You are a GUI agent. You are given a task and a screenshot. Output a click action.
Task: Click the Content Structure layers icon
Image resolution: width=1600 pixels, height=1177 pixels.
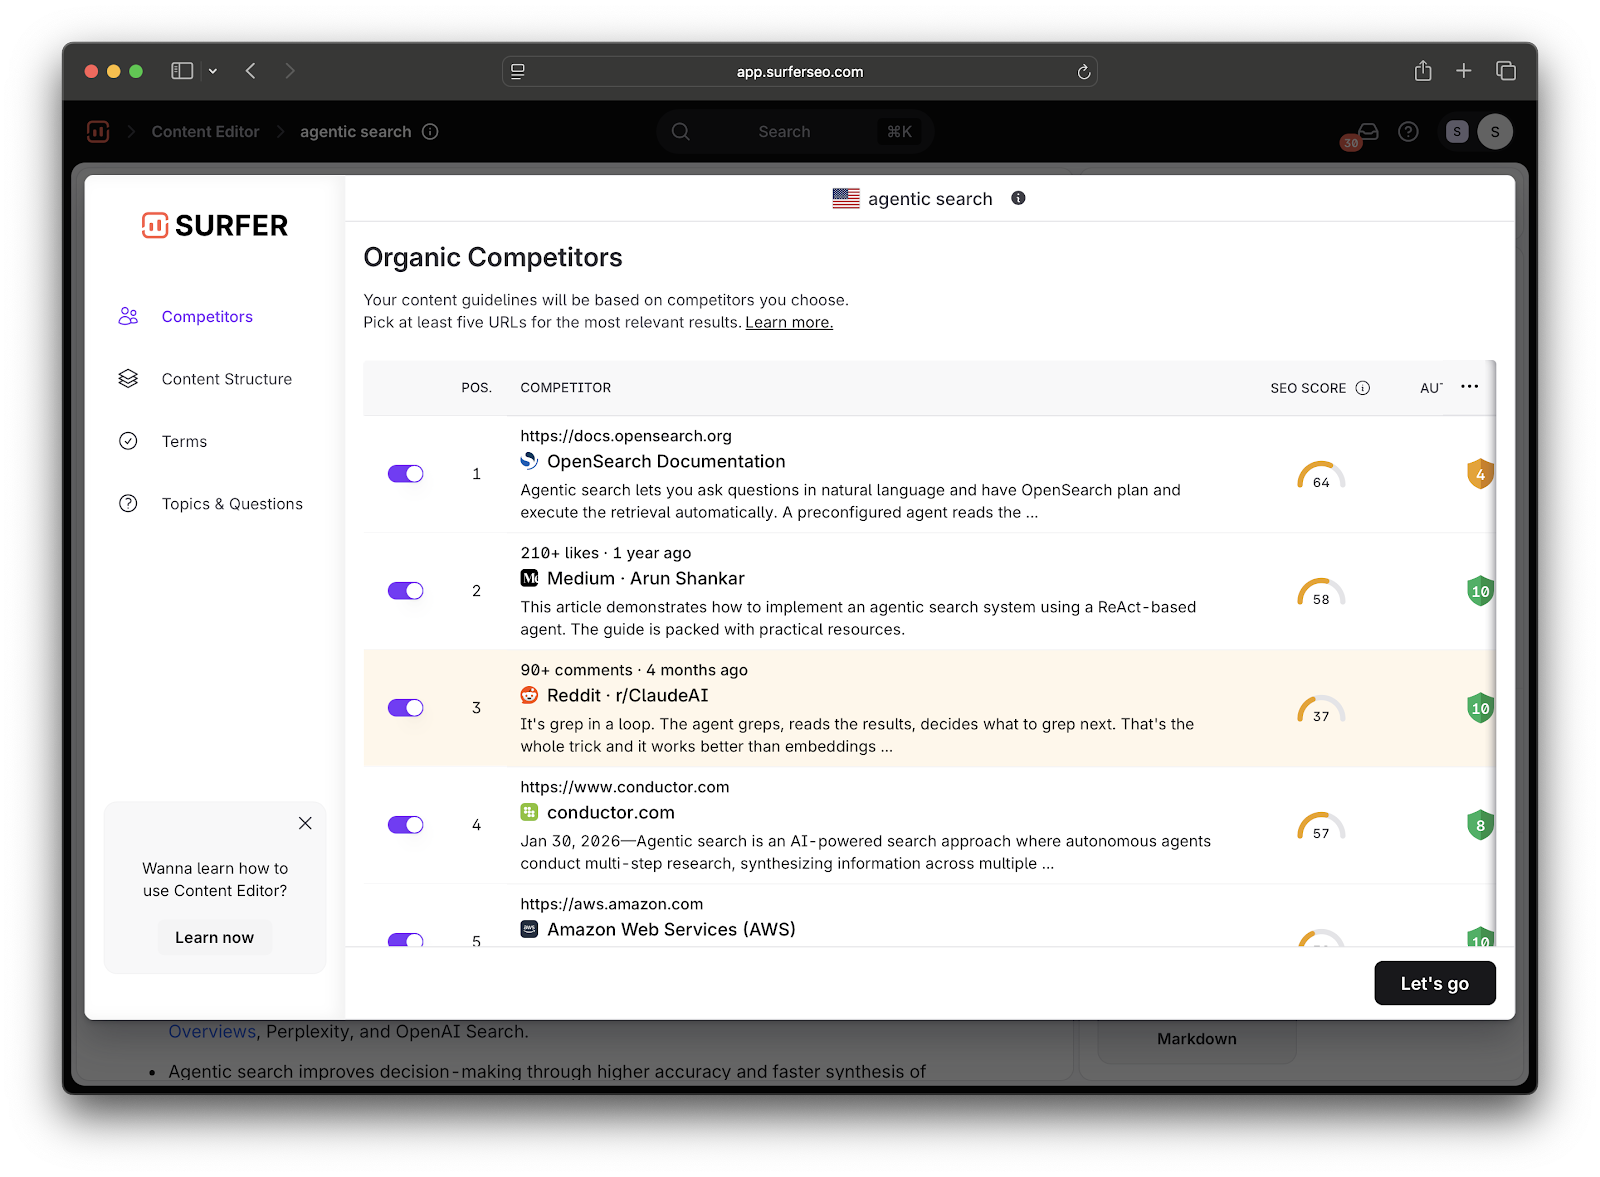coord(128,379)
